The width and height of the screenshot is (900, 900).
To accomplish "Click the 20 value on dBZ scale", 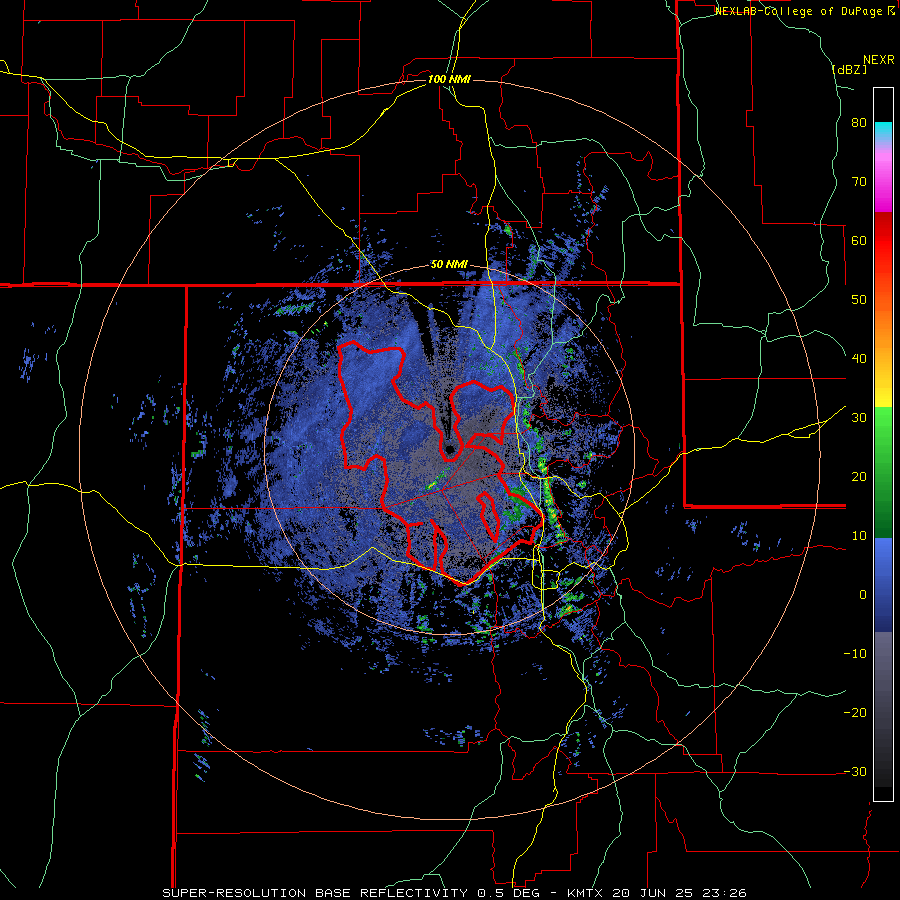I will coord(859,476).
